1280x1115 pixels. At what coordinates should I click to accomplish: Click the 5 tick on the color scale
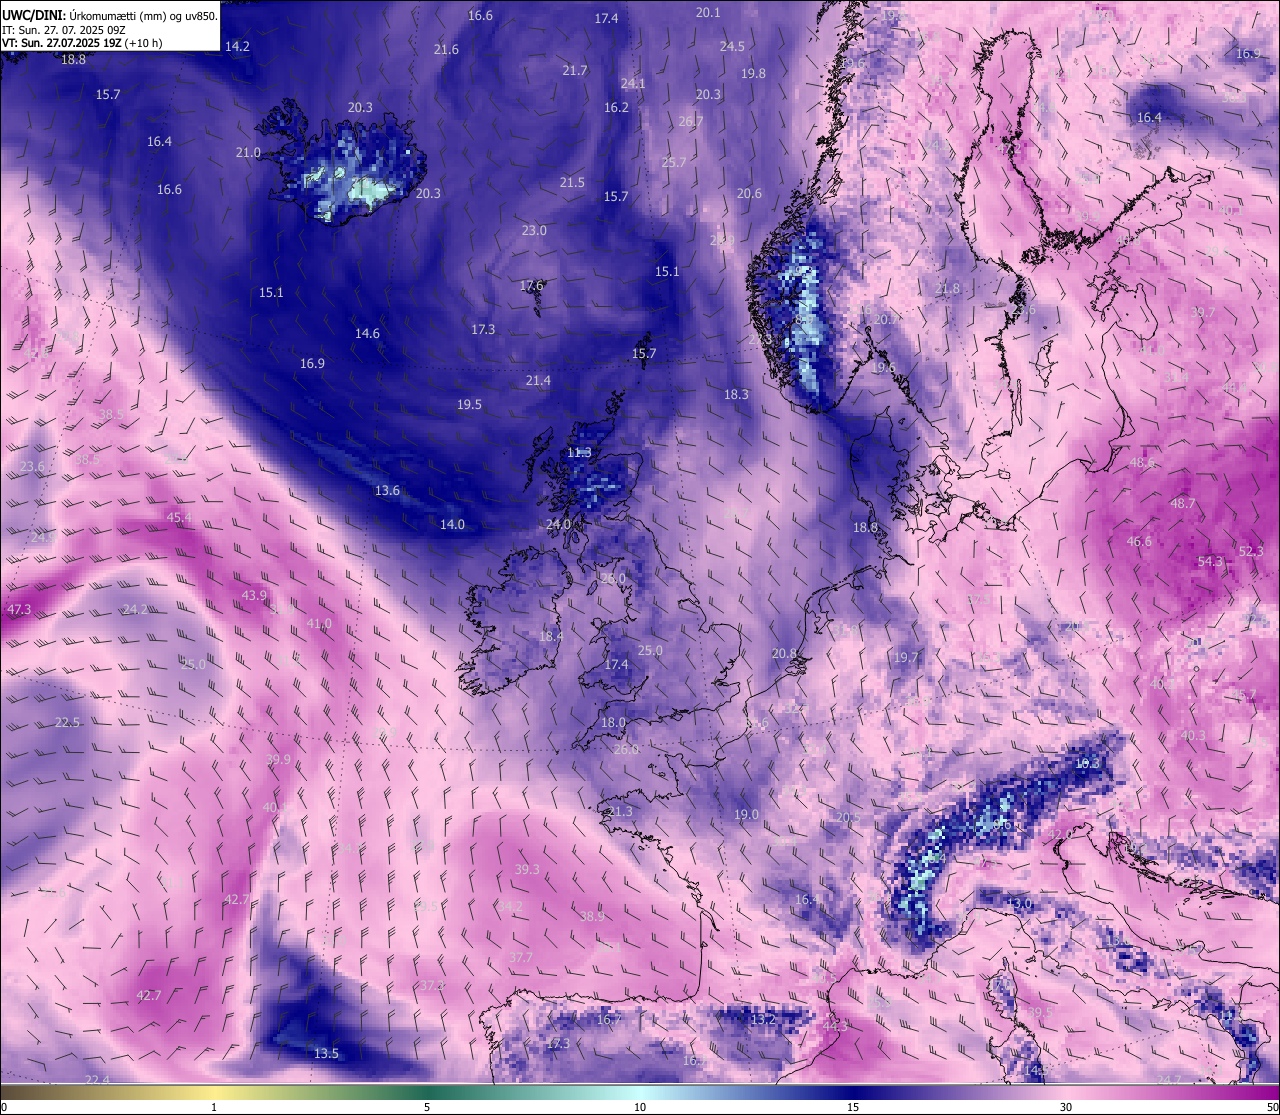point(427,1107)
